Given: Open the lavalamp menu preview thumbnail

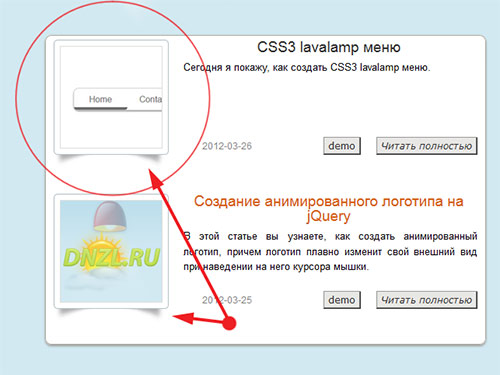Looking at the screenshot, I should point(111,97).
